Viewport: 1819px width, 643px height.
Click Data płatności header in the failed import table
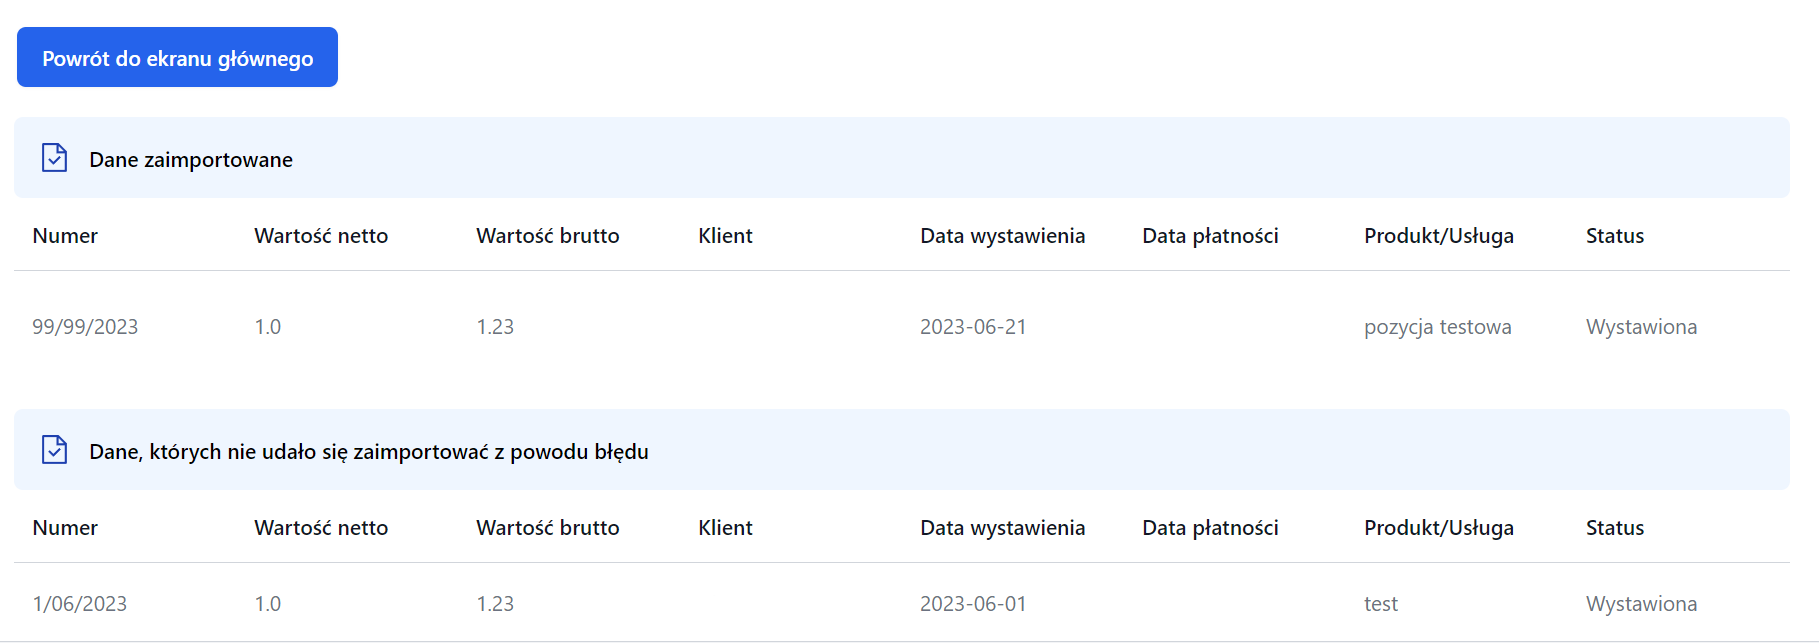click(1210, 528)
